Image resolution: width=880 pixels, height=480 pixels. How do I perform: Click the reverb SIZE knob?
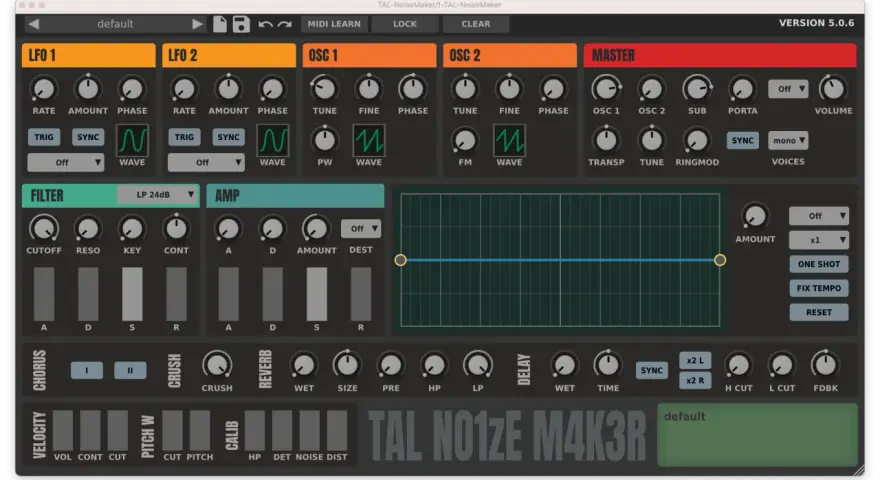click(x=347, y=365)
